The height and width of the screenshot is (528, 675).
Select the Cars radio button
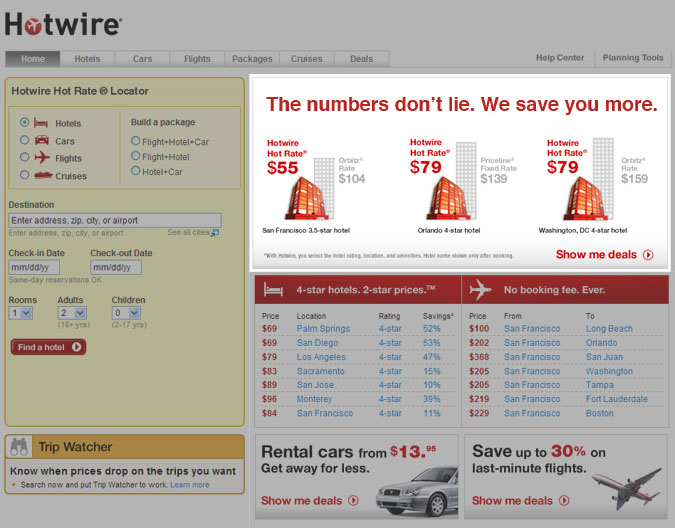coord(25,140)
